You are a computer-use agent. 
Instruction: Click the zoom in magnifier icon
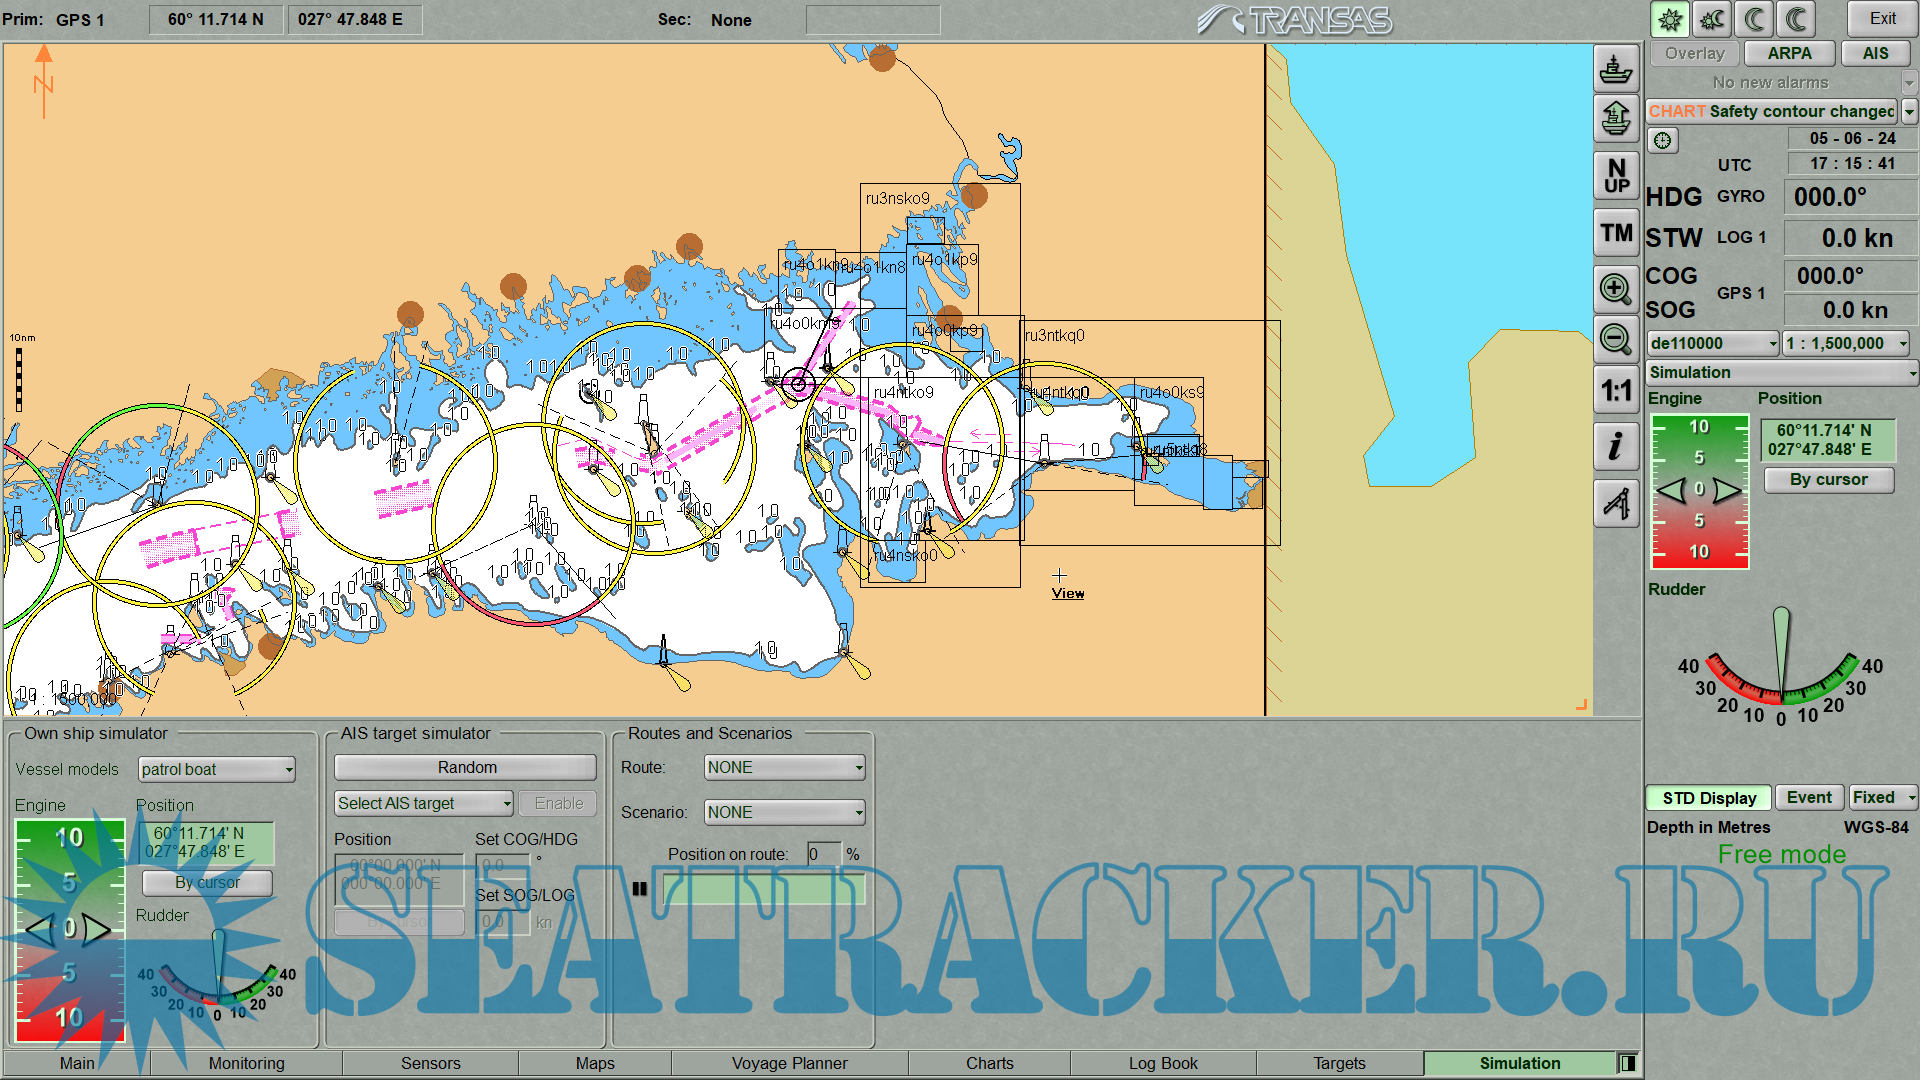[x=1616, y=289]
